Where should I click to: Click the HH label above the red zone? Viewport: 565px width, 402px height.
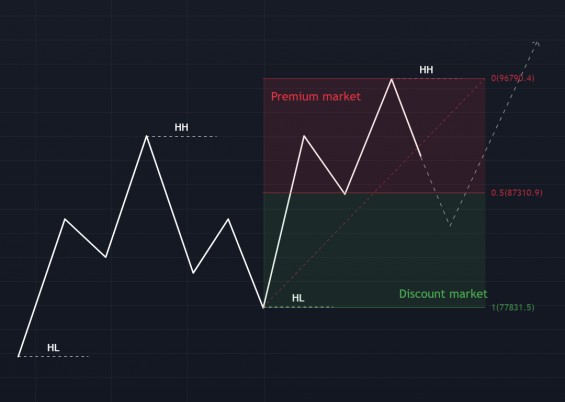(426, 70)
